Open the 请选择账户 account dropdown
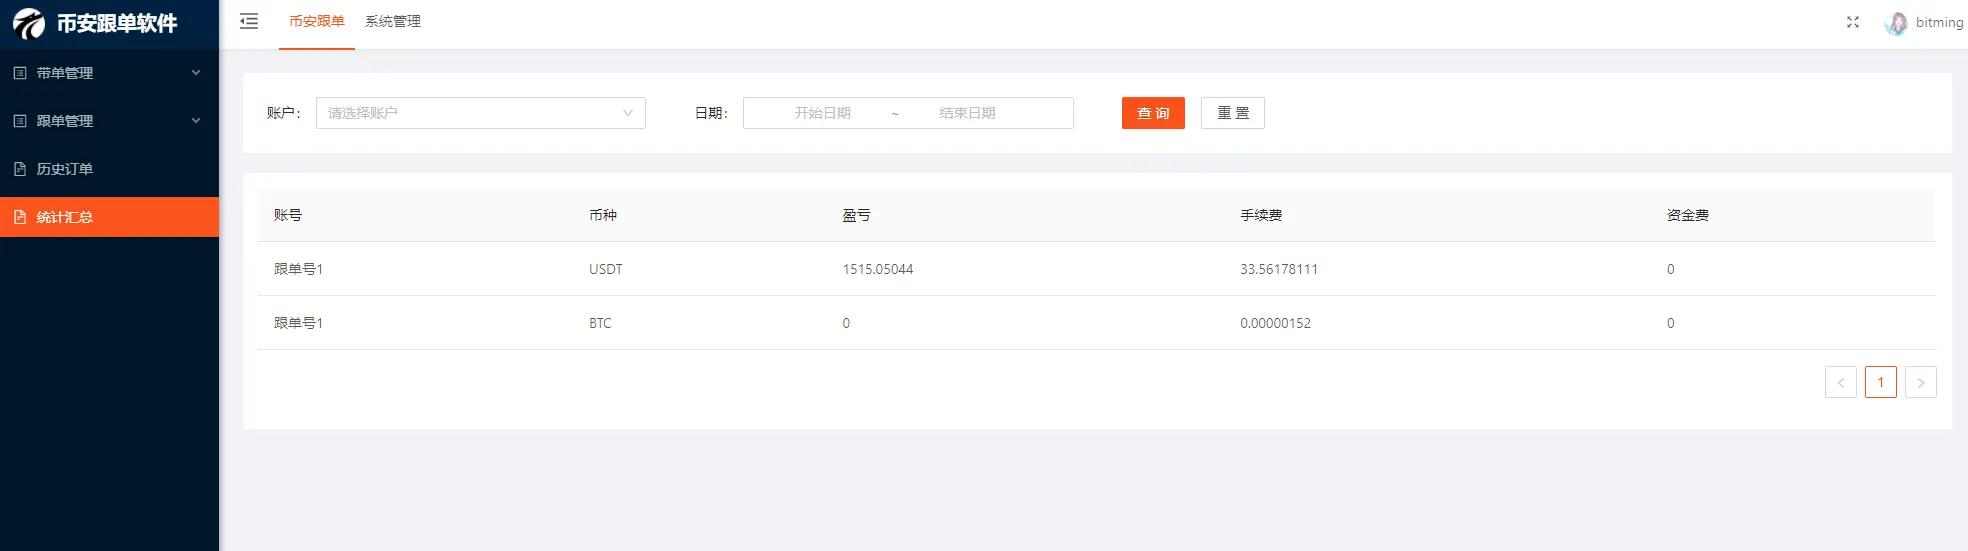Screen dimensions: 1968x551 point(481,113)
